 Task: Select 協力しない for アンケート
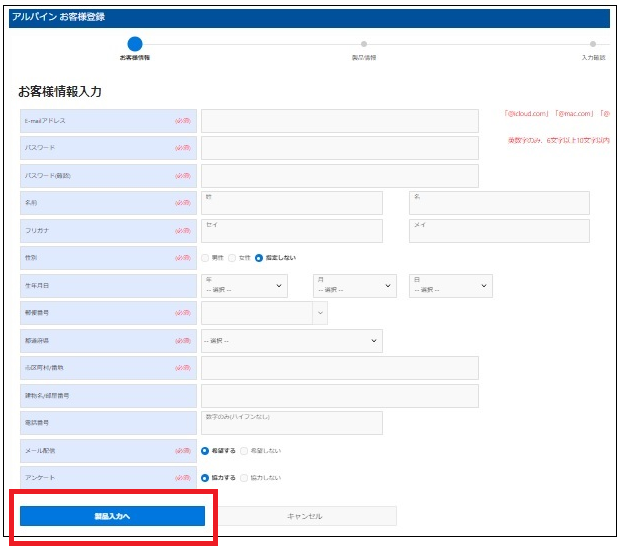(x=243, y=478)
